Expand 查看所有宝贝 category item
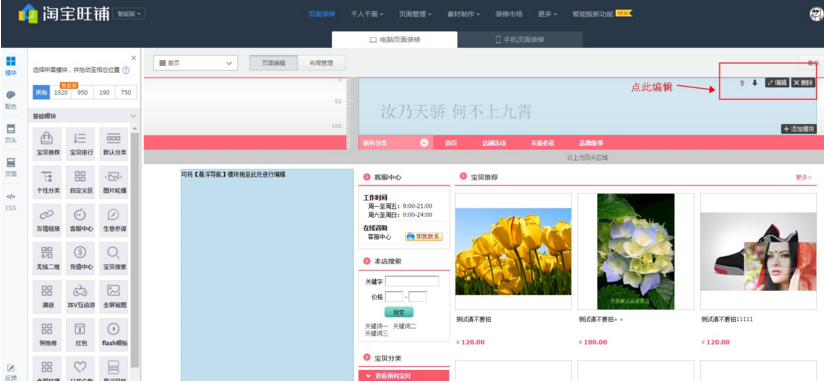 (x=404, y=376)
